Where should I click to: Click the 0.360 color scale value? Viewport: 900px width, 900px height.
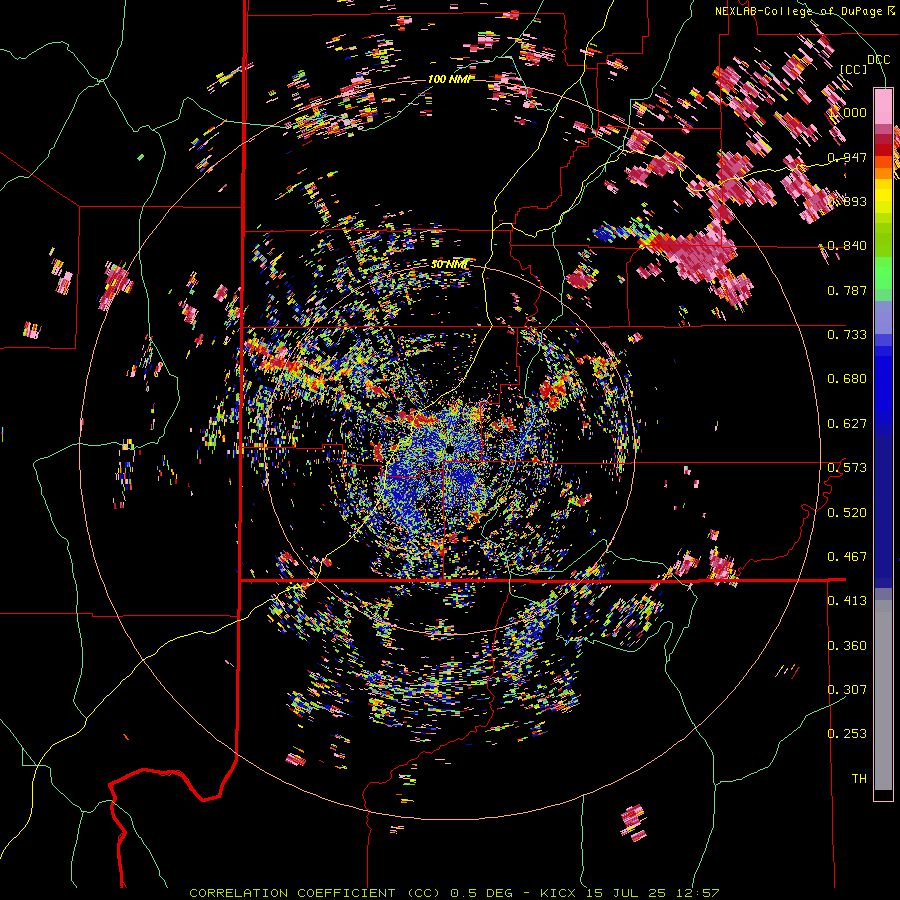847,646
